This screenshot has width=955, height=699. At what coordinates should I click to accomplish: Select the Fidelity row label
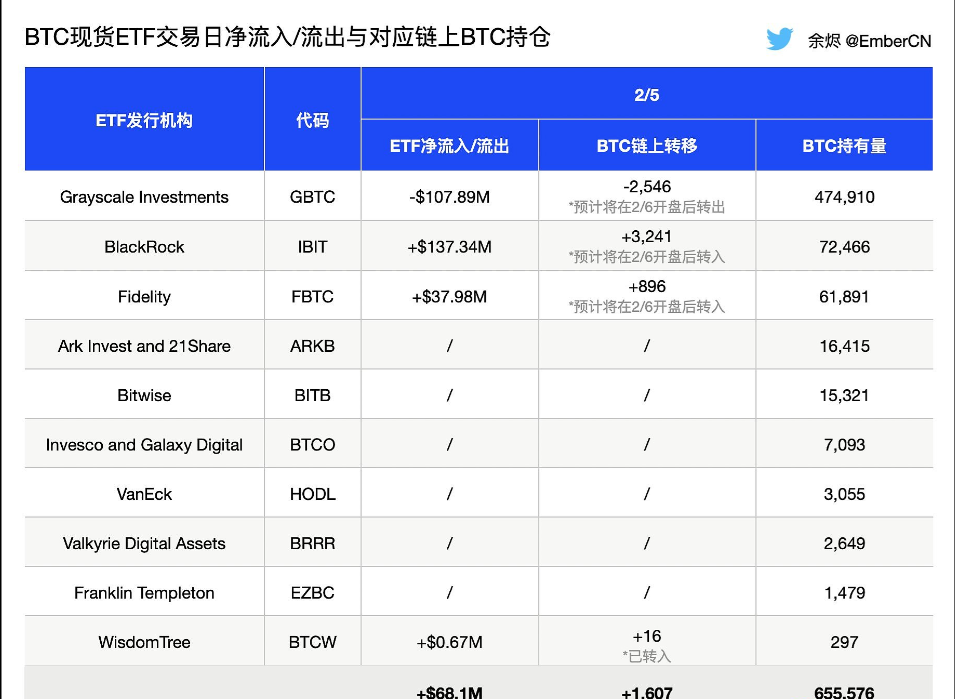pyautogui.click(x=143, y=295)
